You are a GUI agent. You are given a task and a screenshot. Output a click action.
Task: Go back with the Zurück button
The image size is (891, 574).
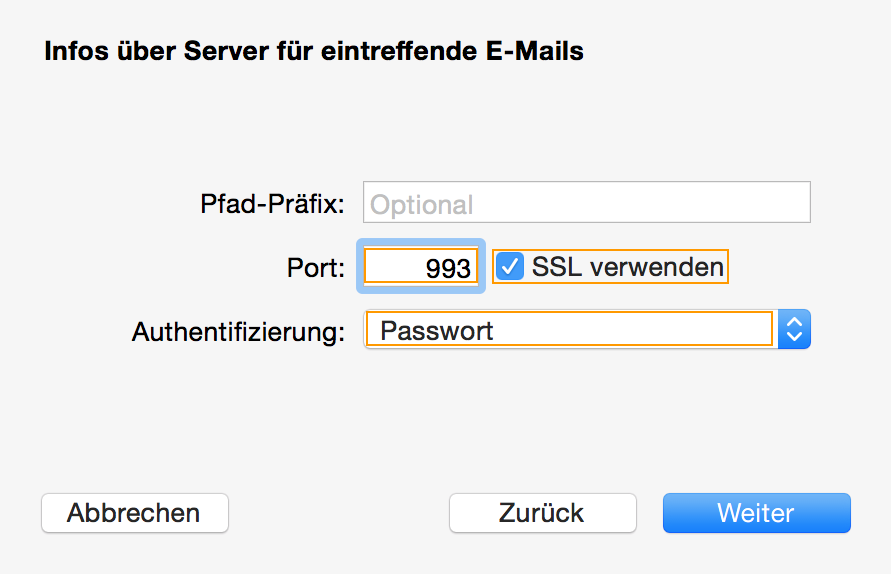click(542, 513)
